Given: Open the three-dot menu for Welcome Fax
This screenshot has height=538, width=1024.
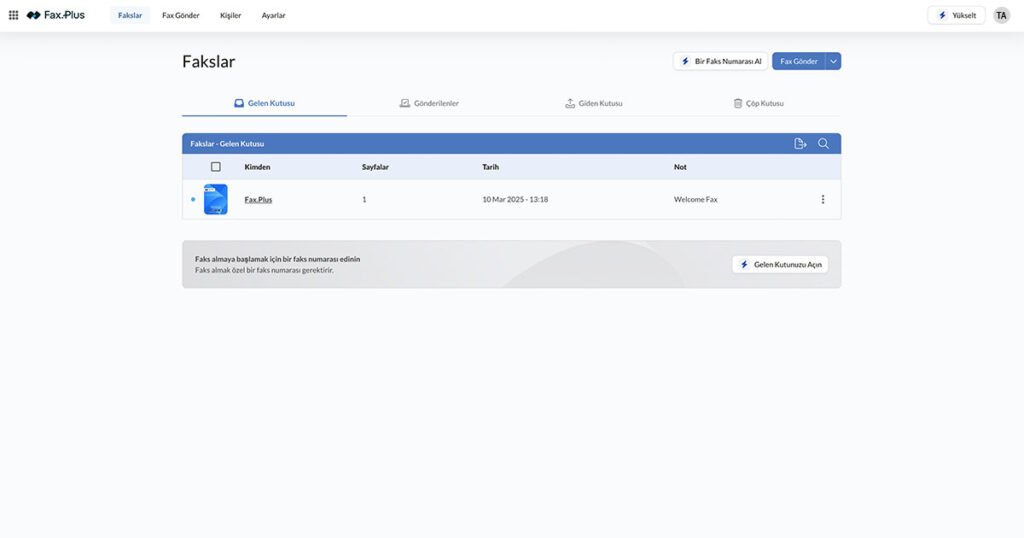Looking at the screenshot, I should point(823,199).
